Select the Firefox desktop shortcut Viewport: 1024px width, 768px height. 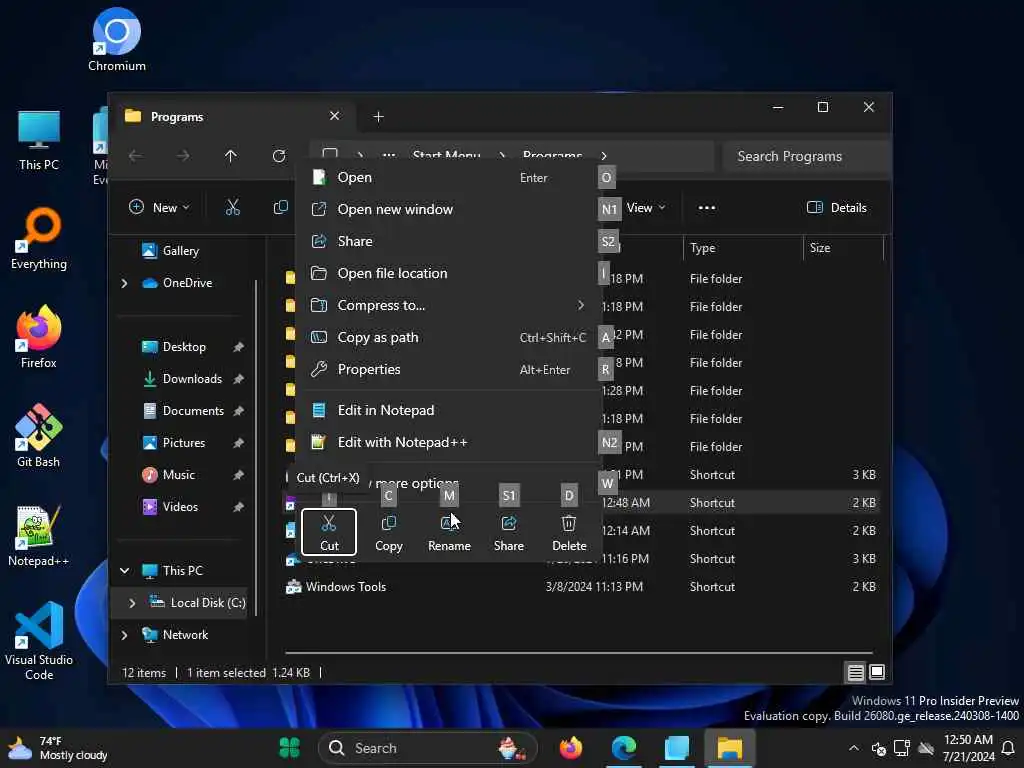39,338
